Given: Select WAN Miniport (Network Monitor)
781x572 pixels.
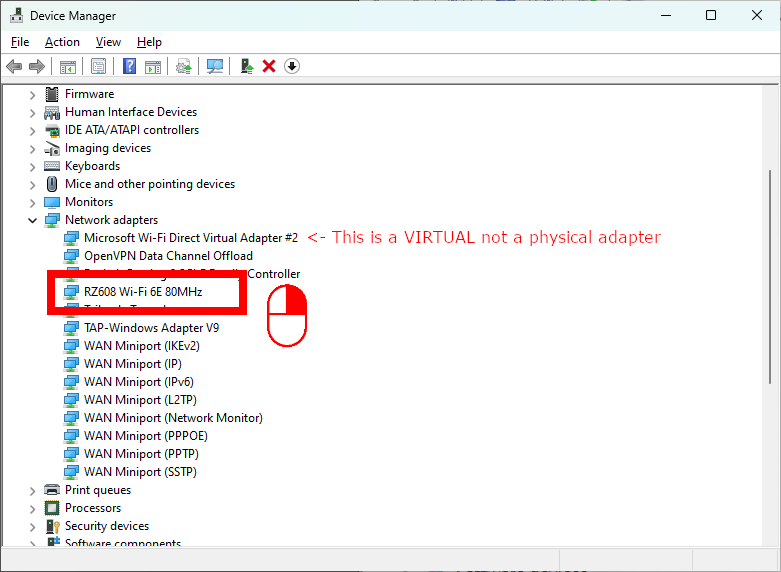Looking at the screenshot, I should (173, 418).
